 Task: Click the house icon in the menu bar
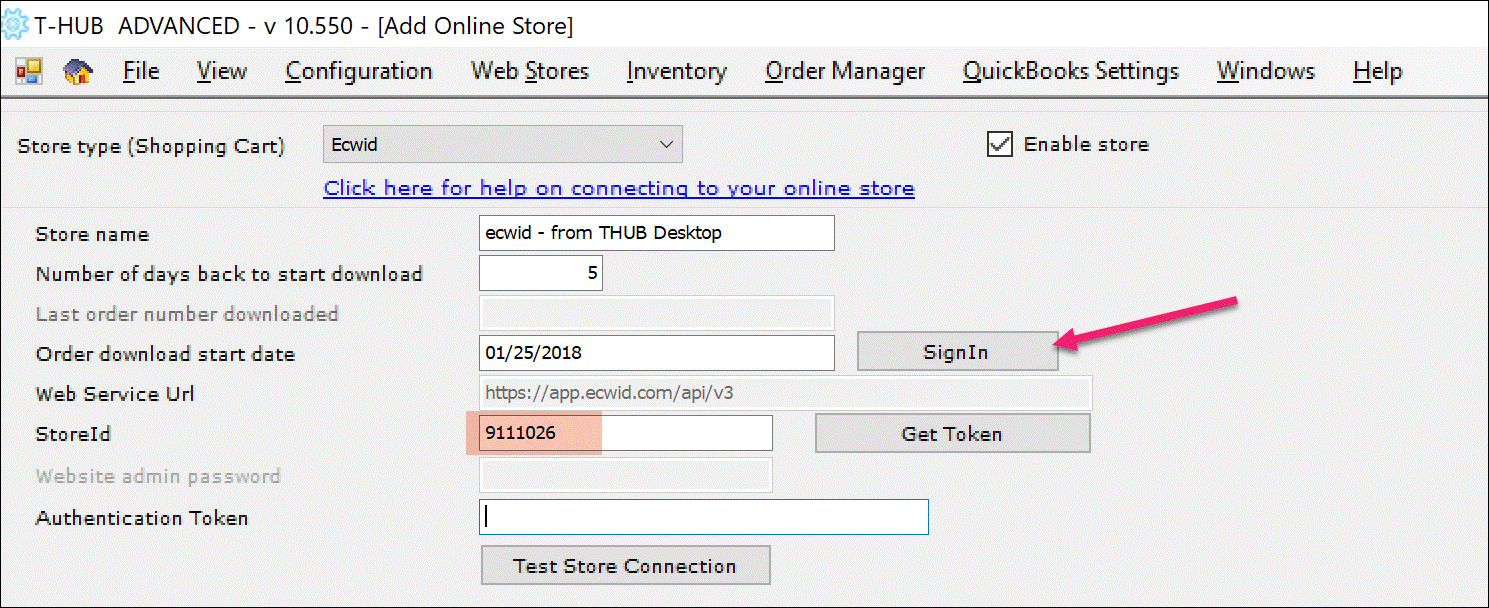[78, 72]
